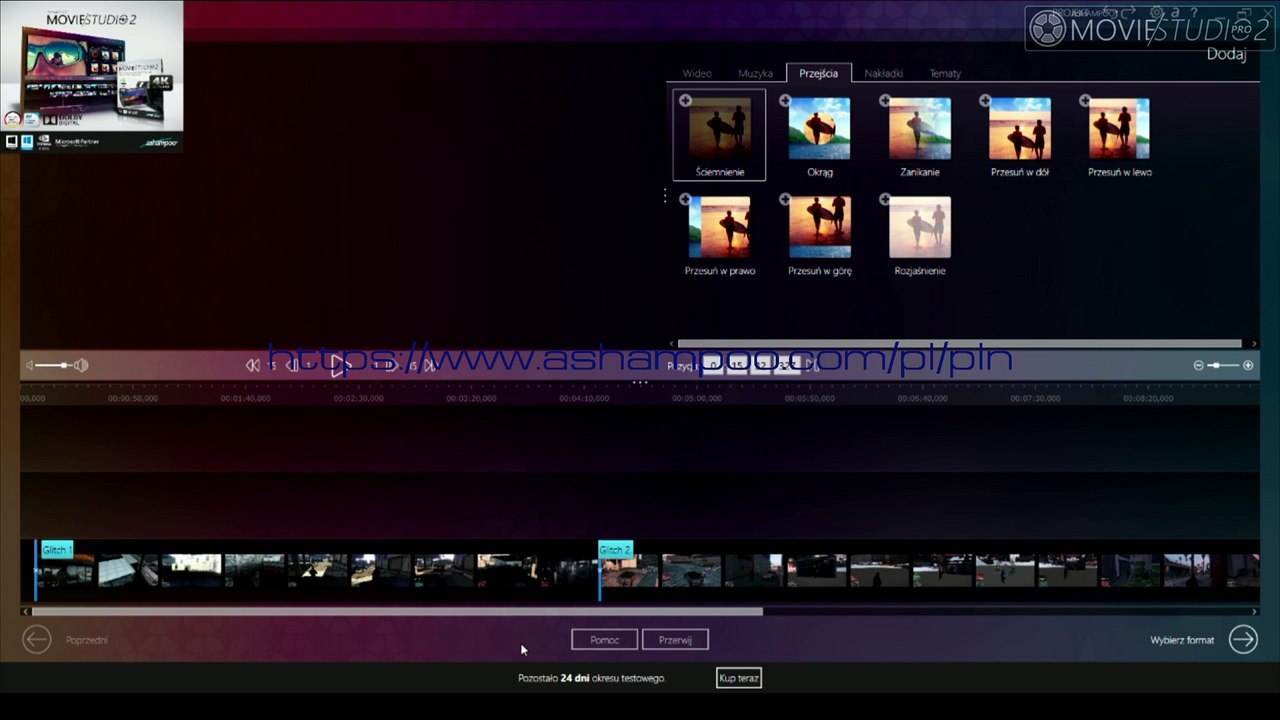Image resolution: width=1280 pixels, height=720 pixels.
Task: Add the Zanikanie transition via plus icon
Action: click(x=885, y=100)
